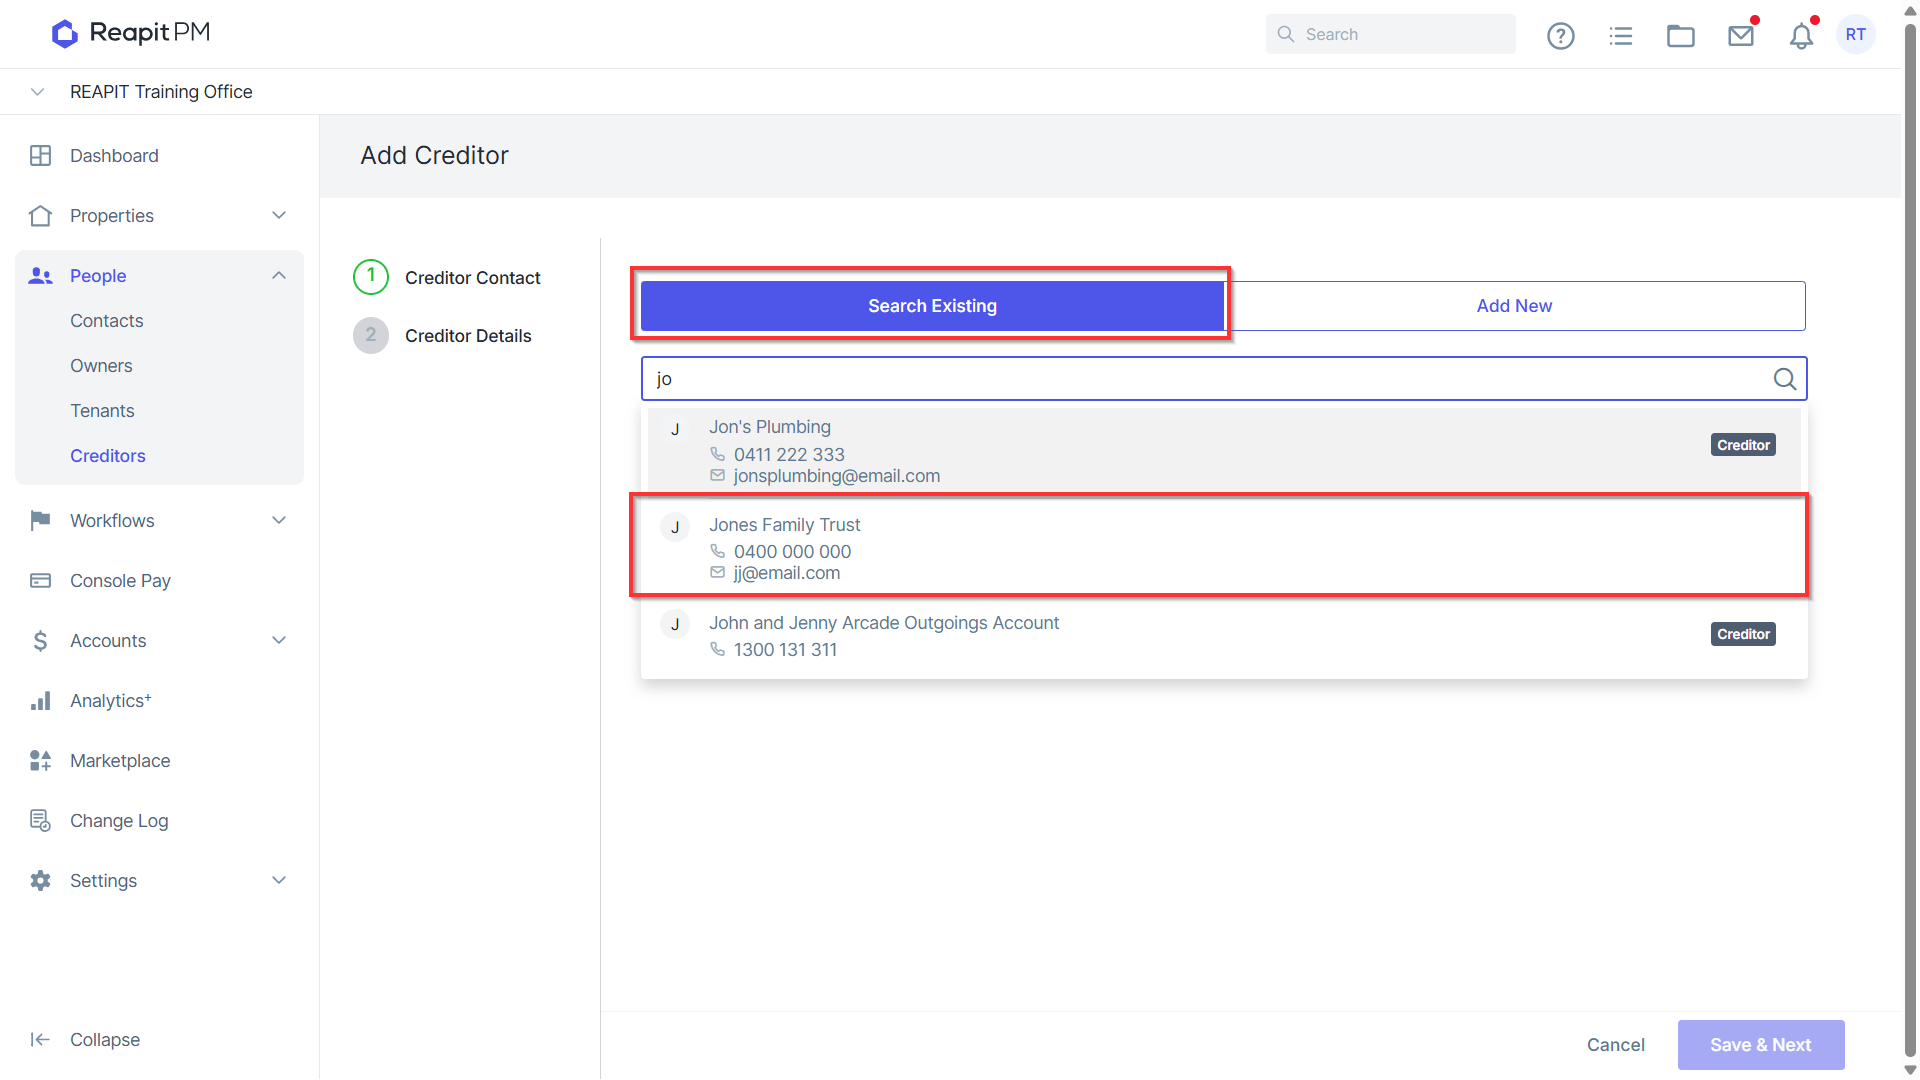1920x1080 pixels.
Task: Collapse the sidebar using Collapse icon
Action: pos(40,1040)
